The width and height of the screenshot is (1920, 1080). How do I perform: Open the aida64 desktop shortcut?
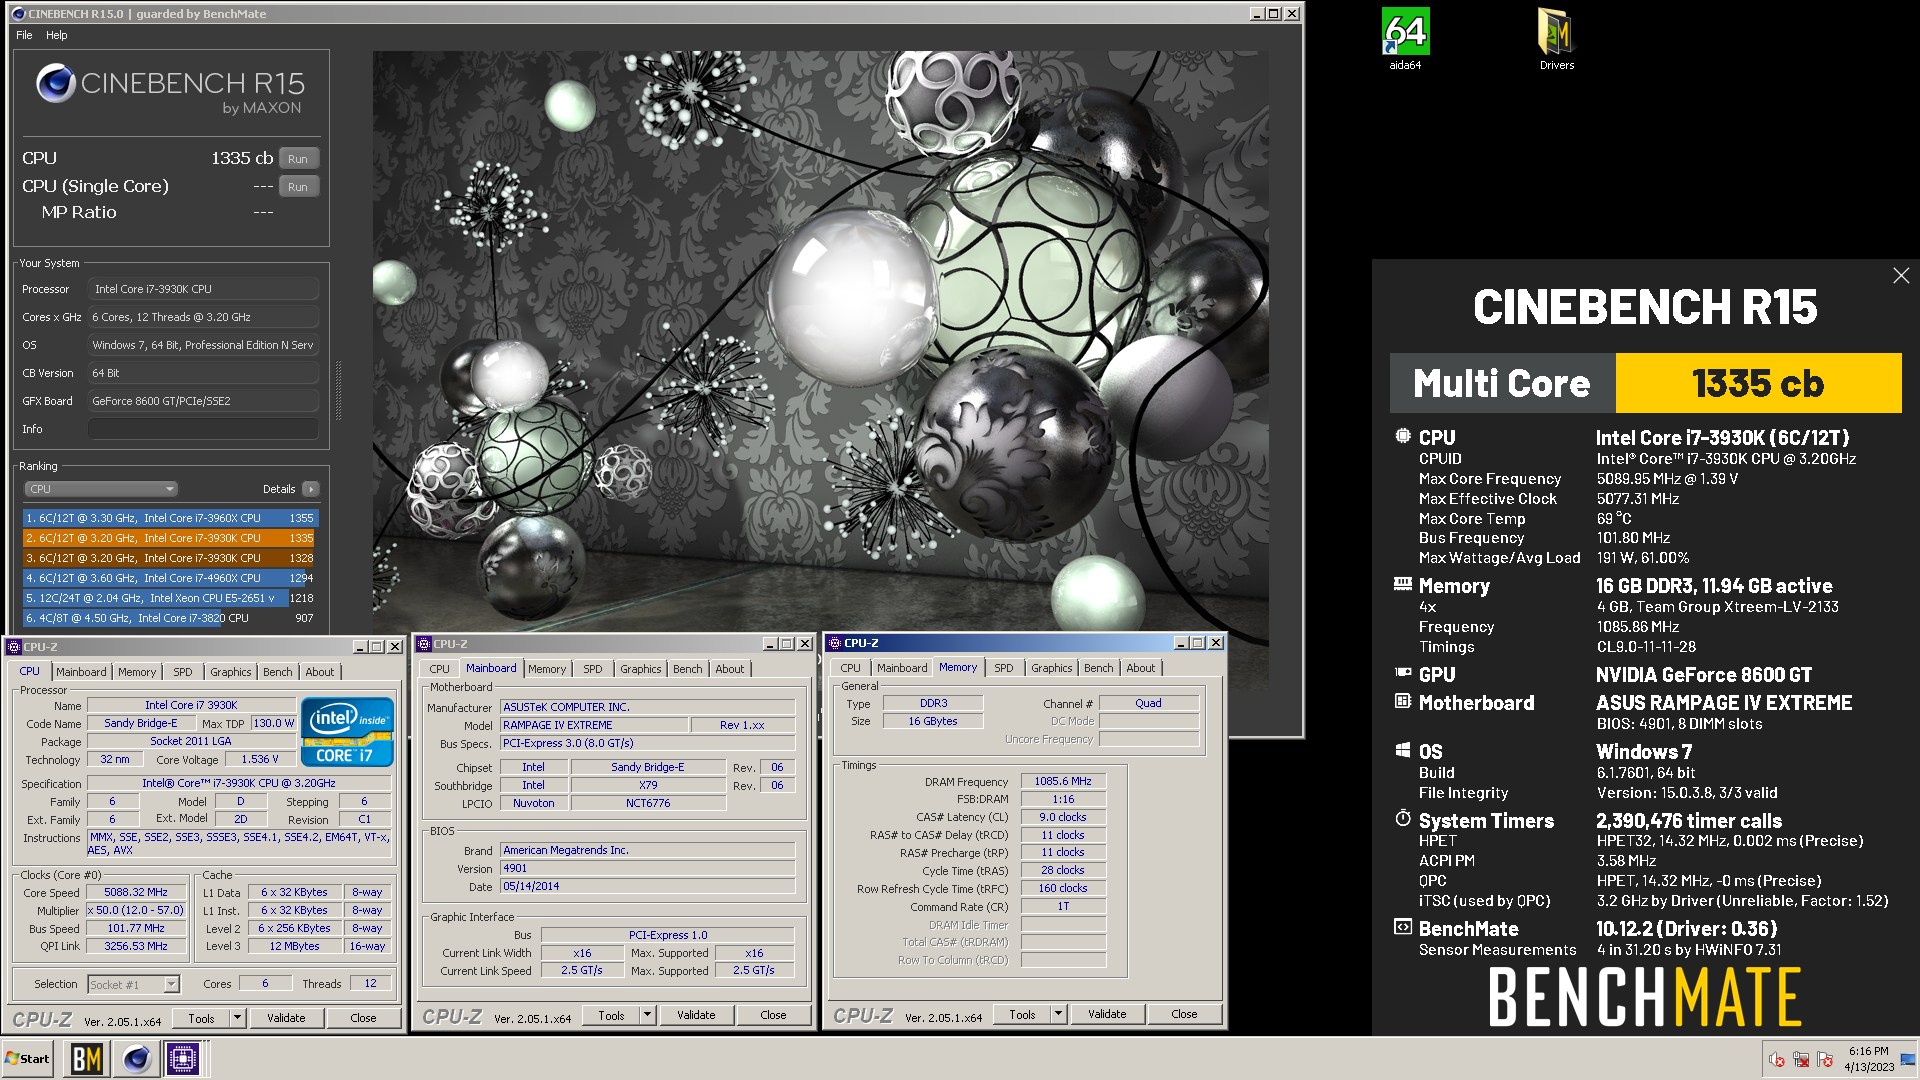(x=1405, y=39)
